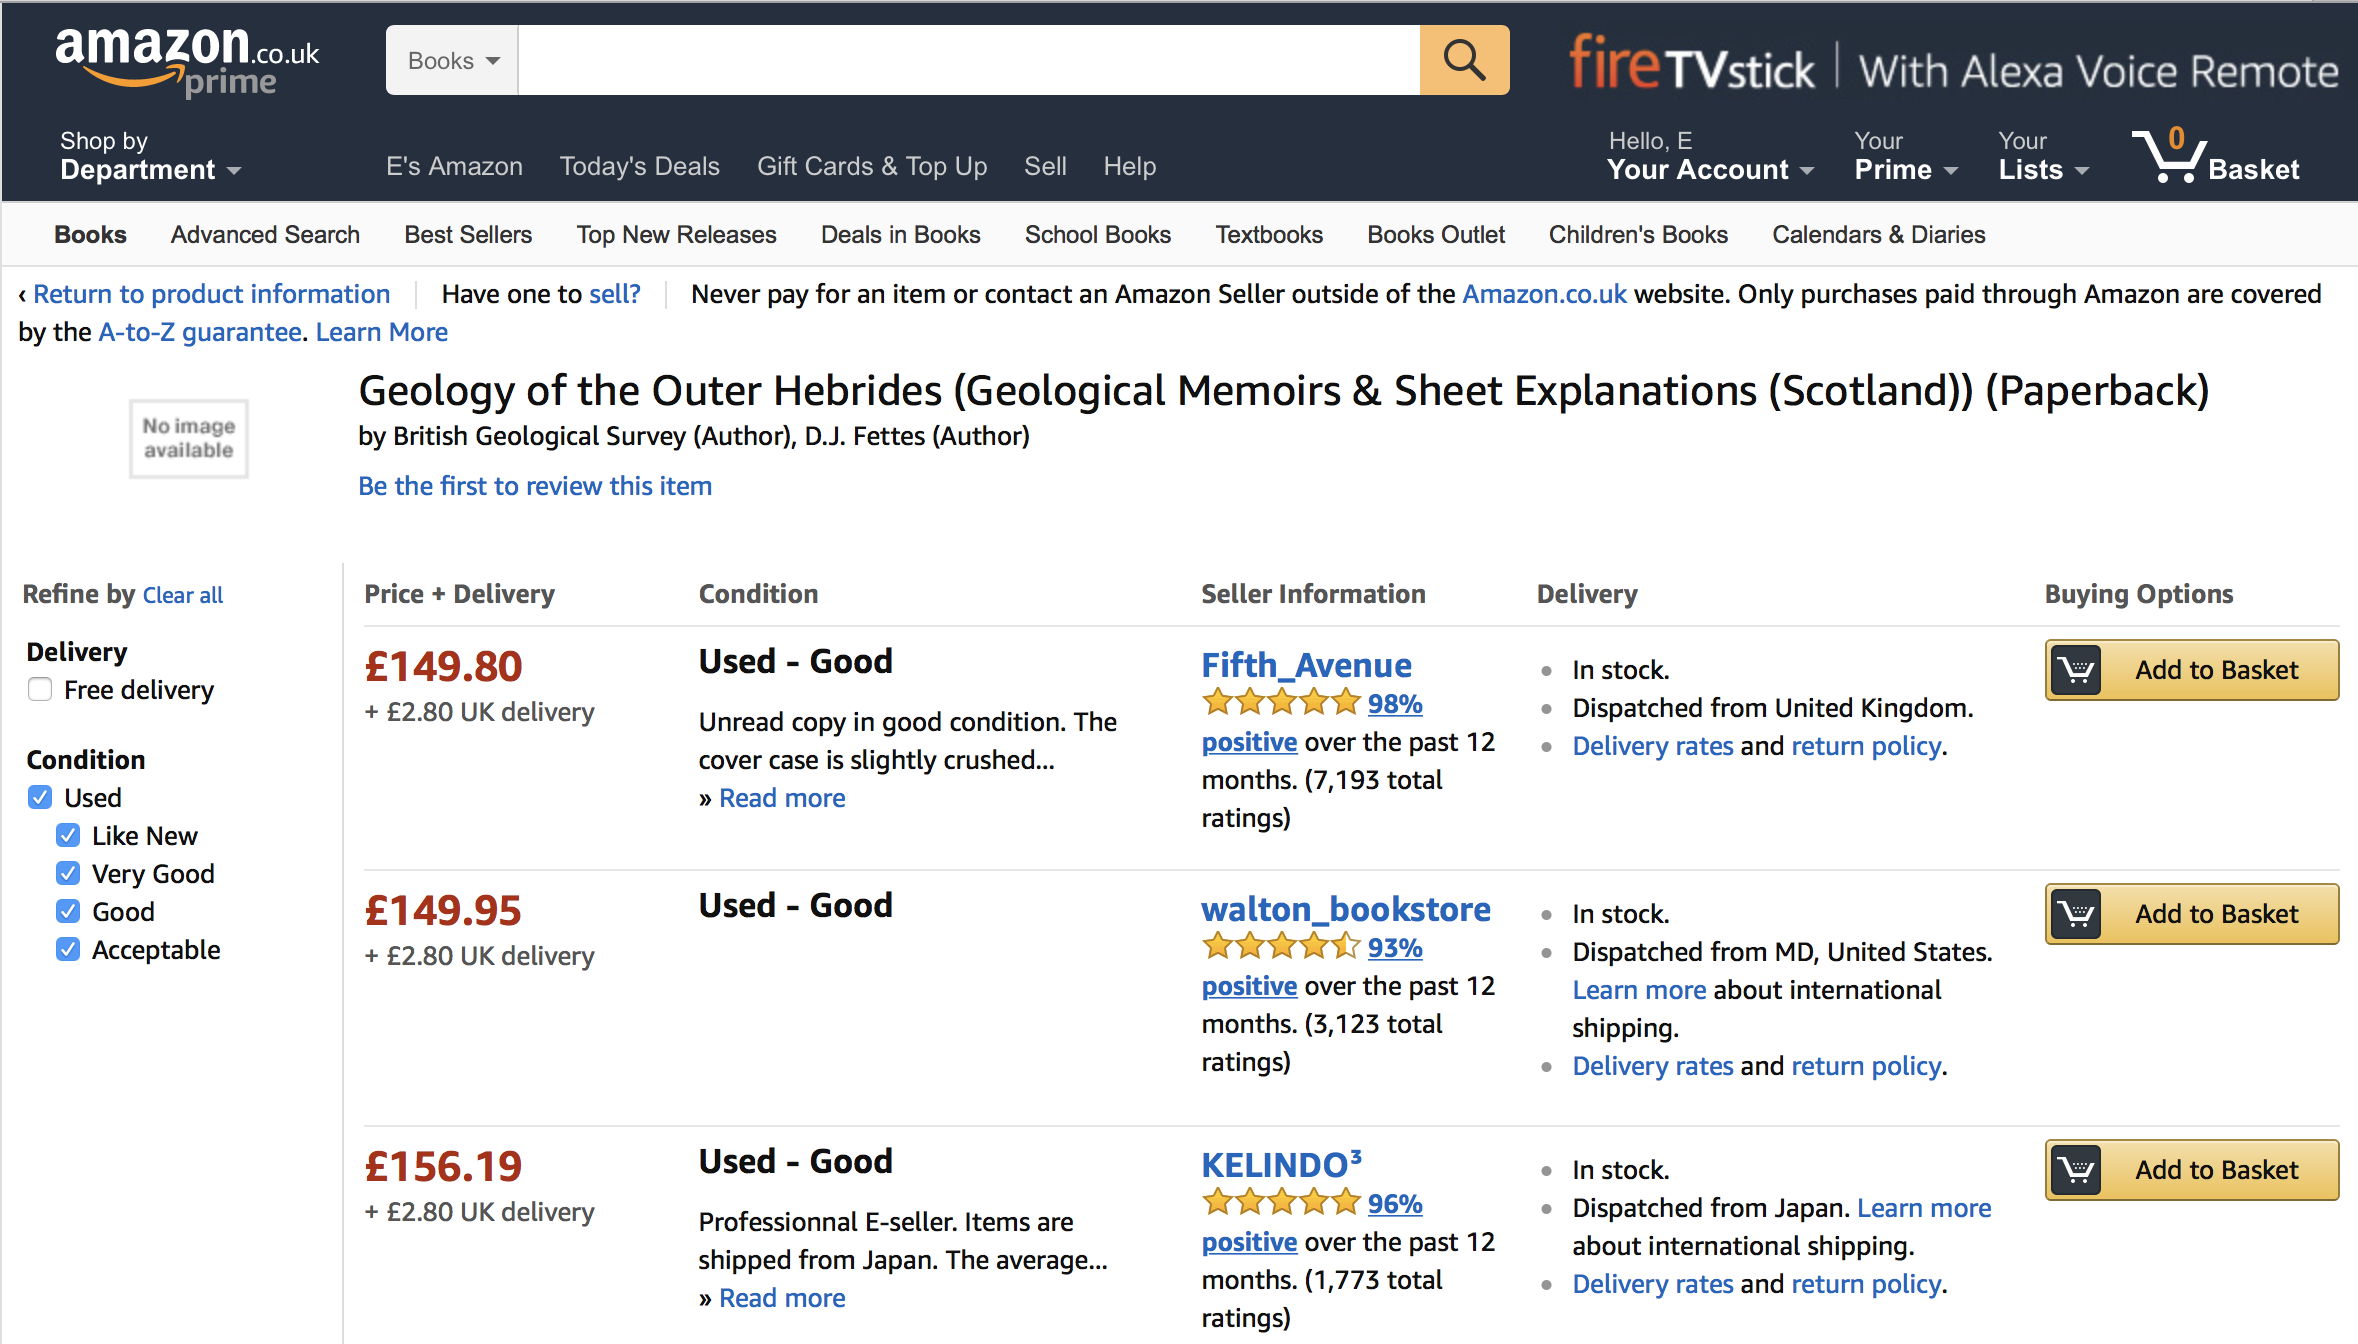Uncheck the Acceptable condition checkbox
The height and width of the screenshot is (1344, 2358).
click(67, 948)
